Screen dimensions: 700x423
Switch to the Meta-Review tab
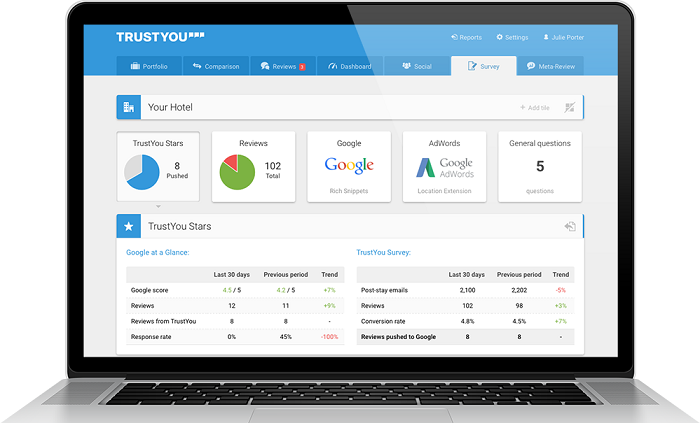point(551,66)
